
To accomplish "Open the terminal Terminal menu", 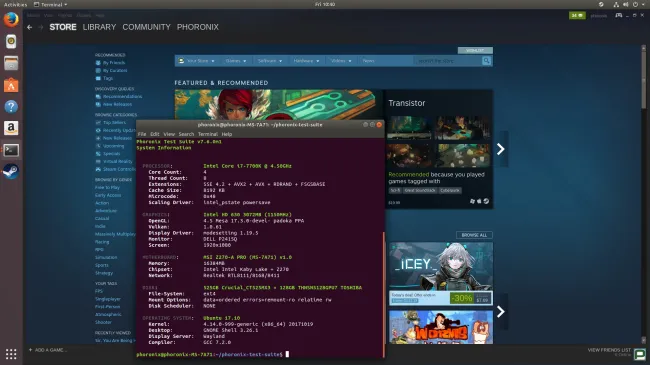I will [x=208, y=134].
